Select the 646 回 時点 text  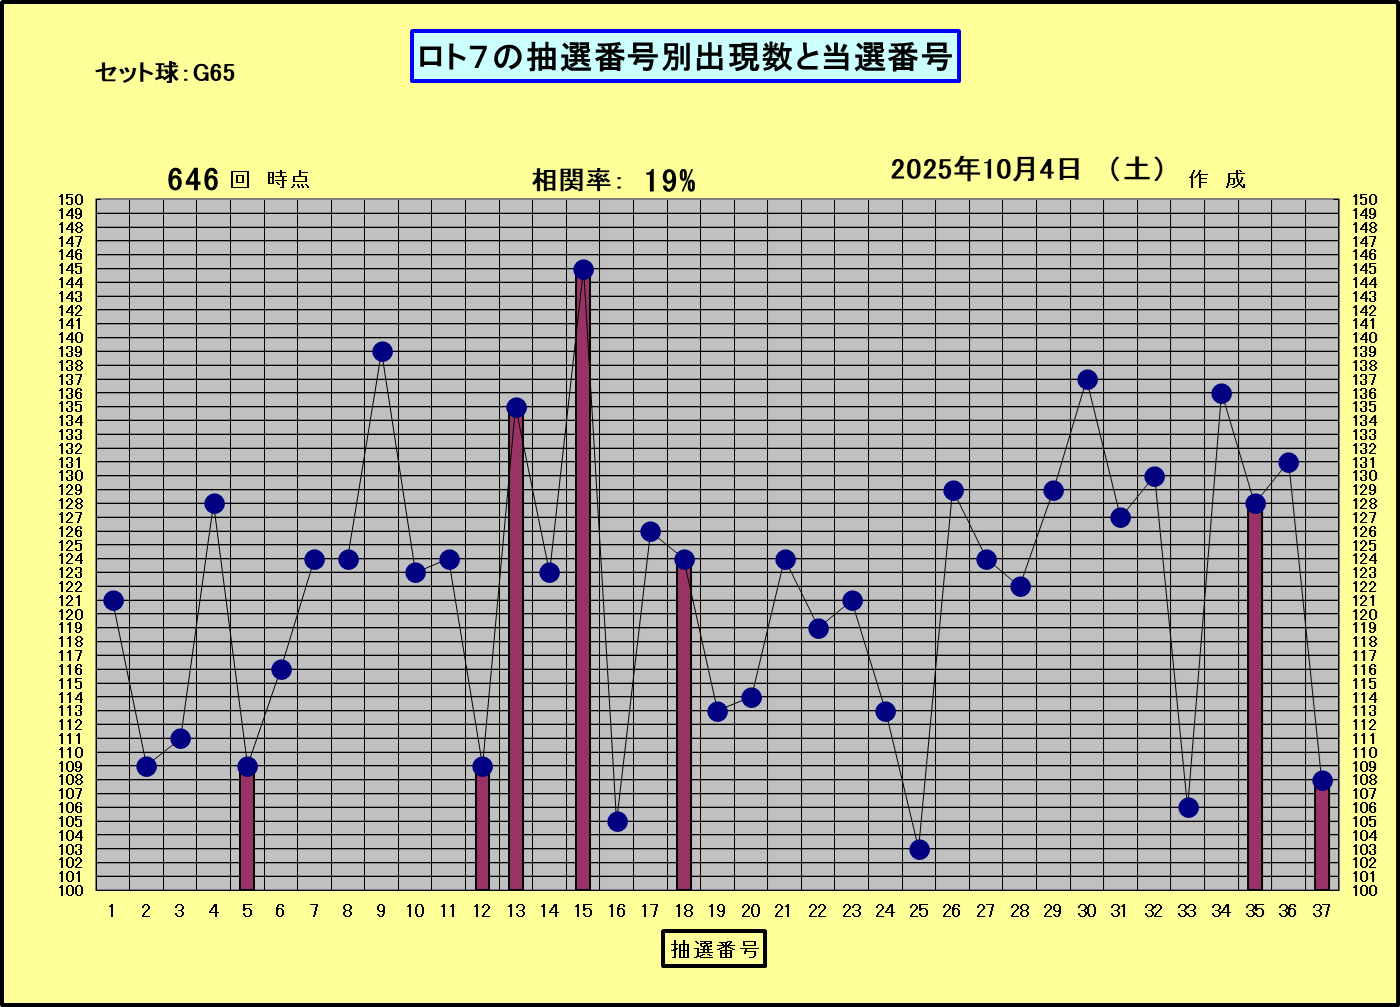point(238,180)
